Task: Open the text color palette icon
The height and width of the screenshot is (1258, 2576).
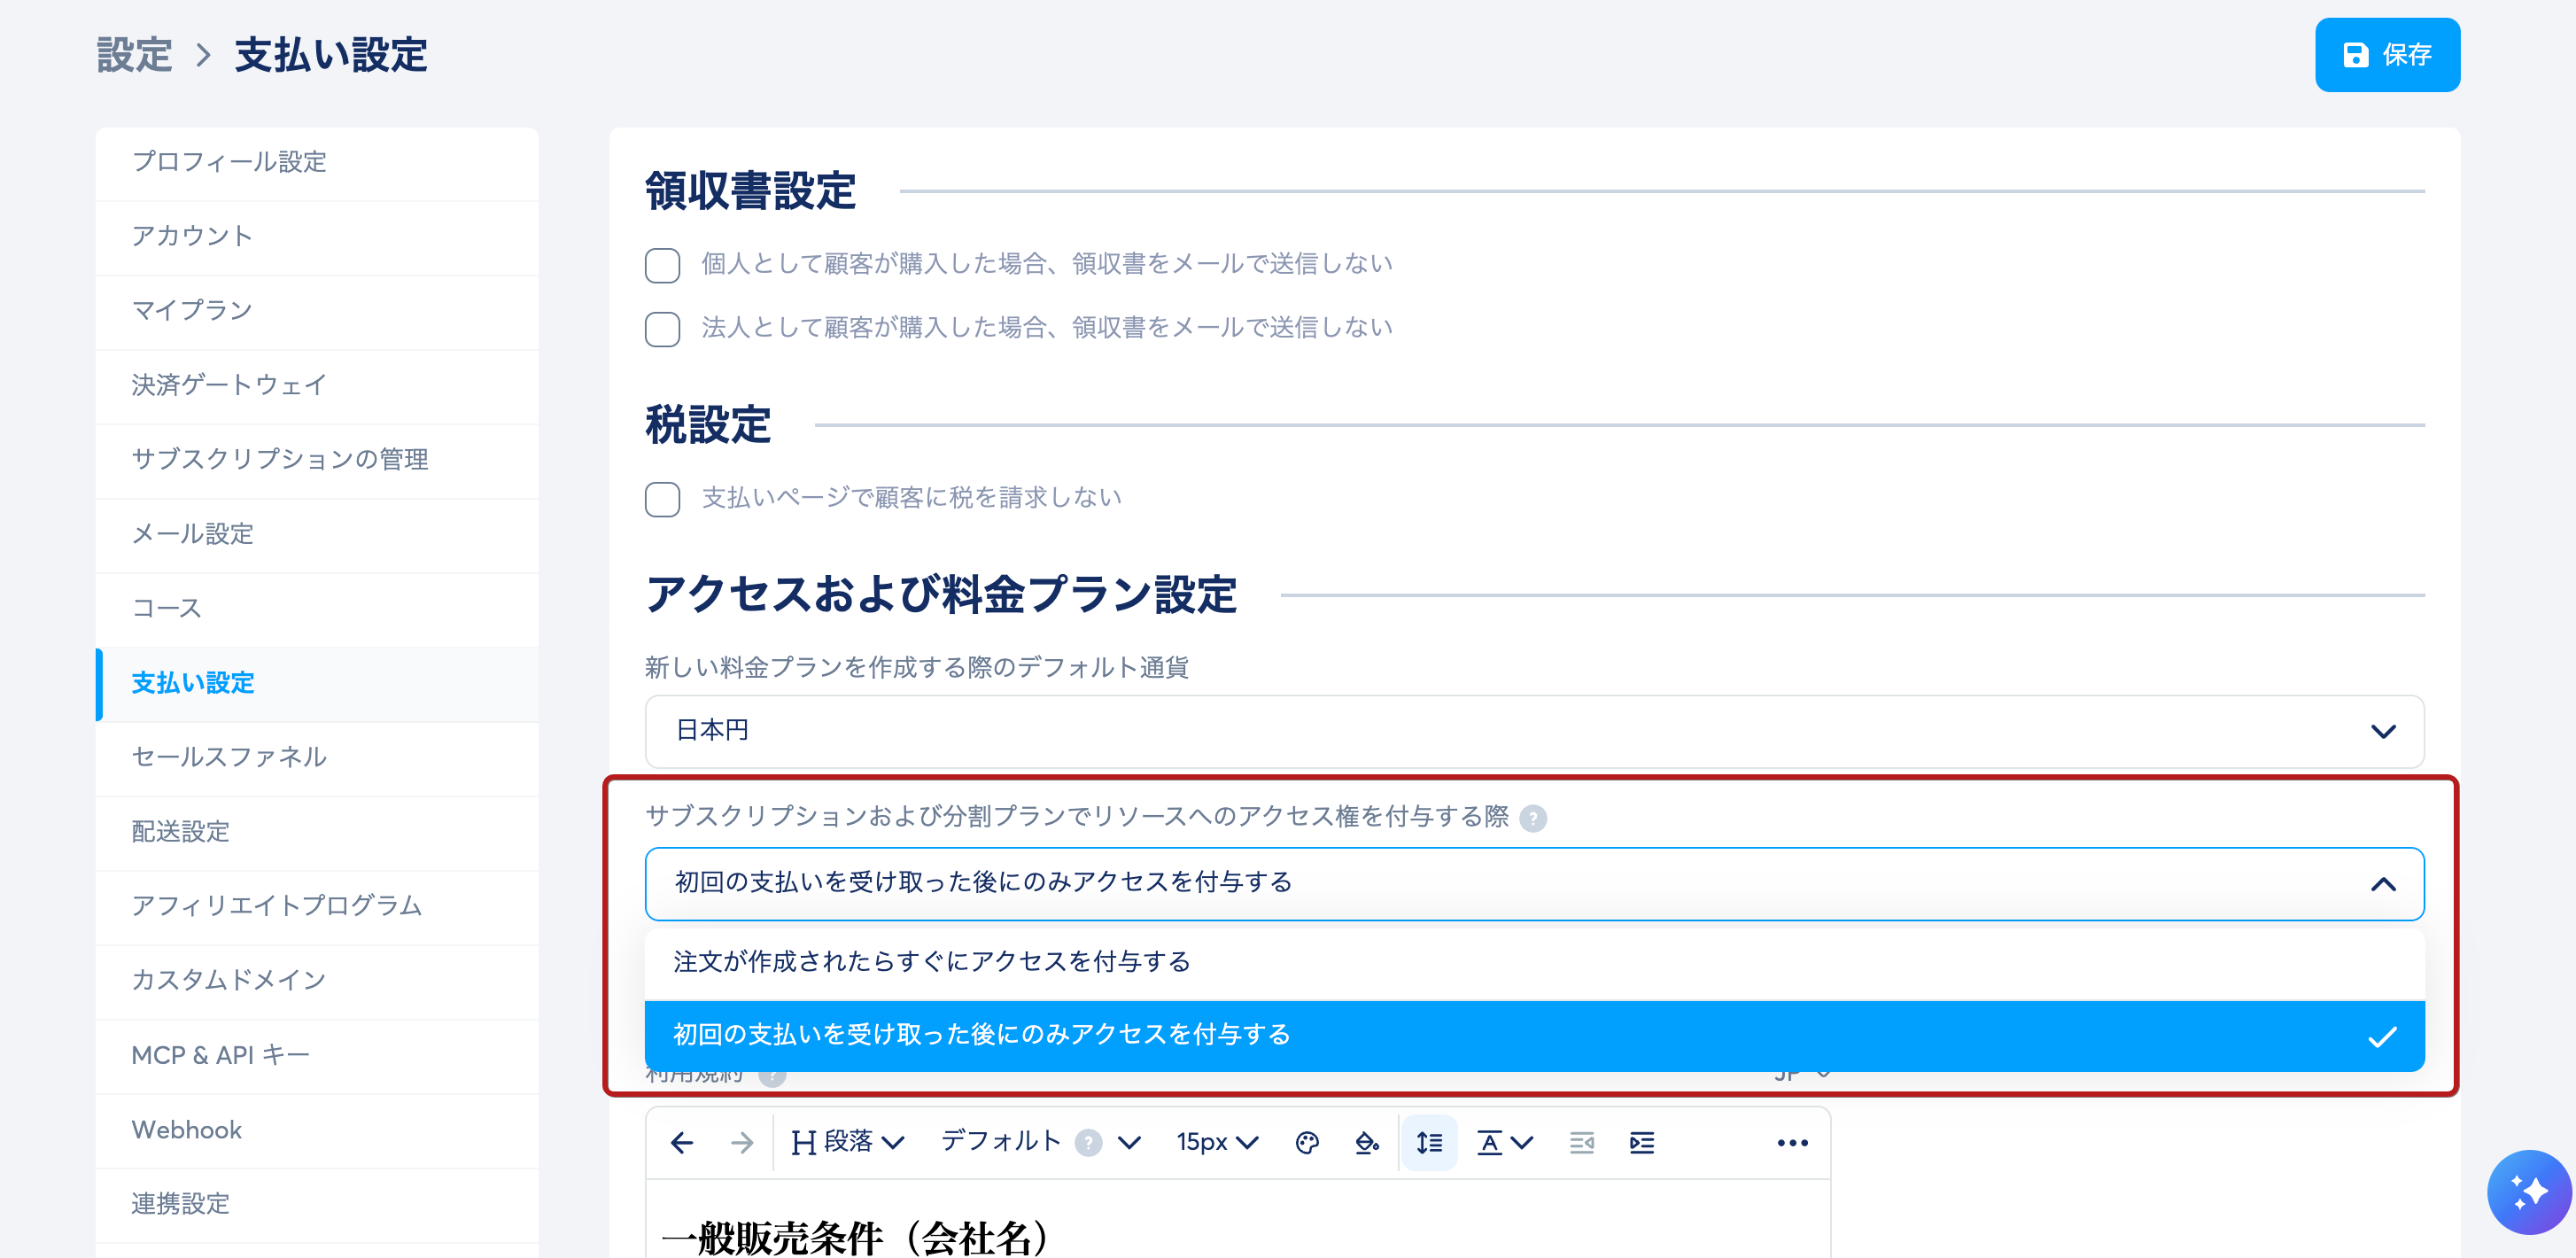Action: point(1307,1142)
